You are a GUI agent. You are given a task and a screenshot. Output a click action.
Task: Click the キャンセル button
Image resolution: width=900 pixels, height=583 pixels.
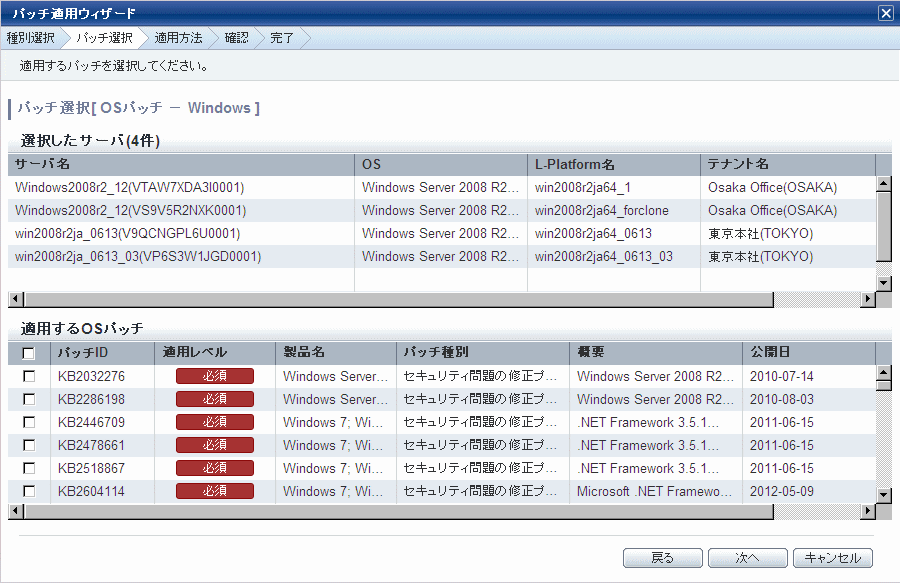(x=833, y=558)
